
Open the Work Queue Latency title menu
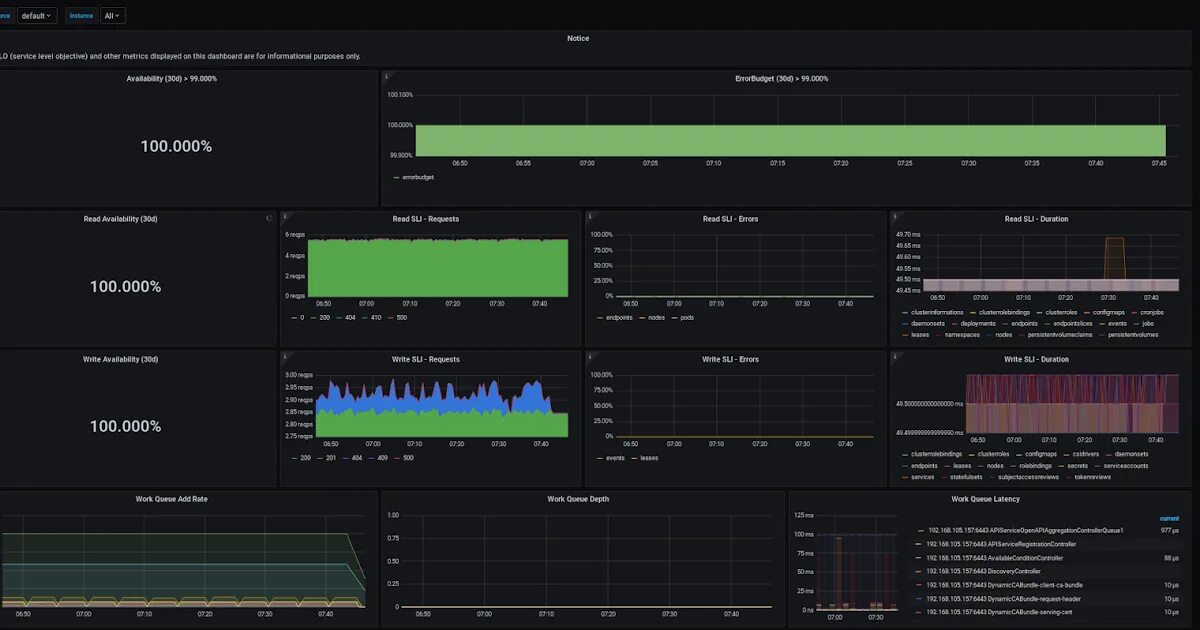pyautogui.click(x=986, y=498)
